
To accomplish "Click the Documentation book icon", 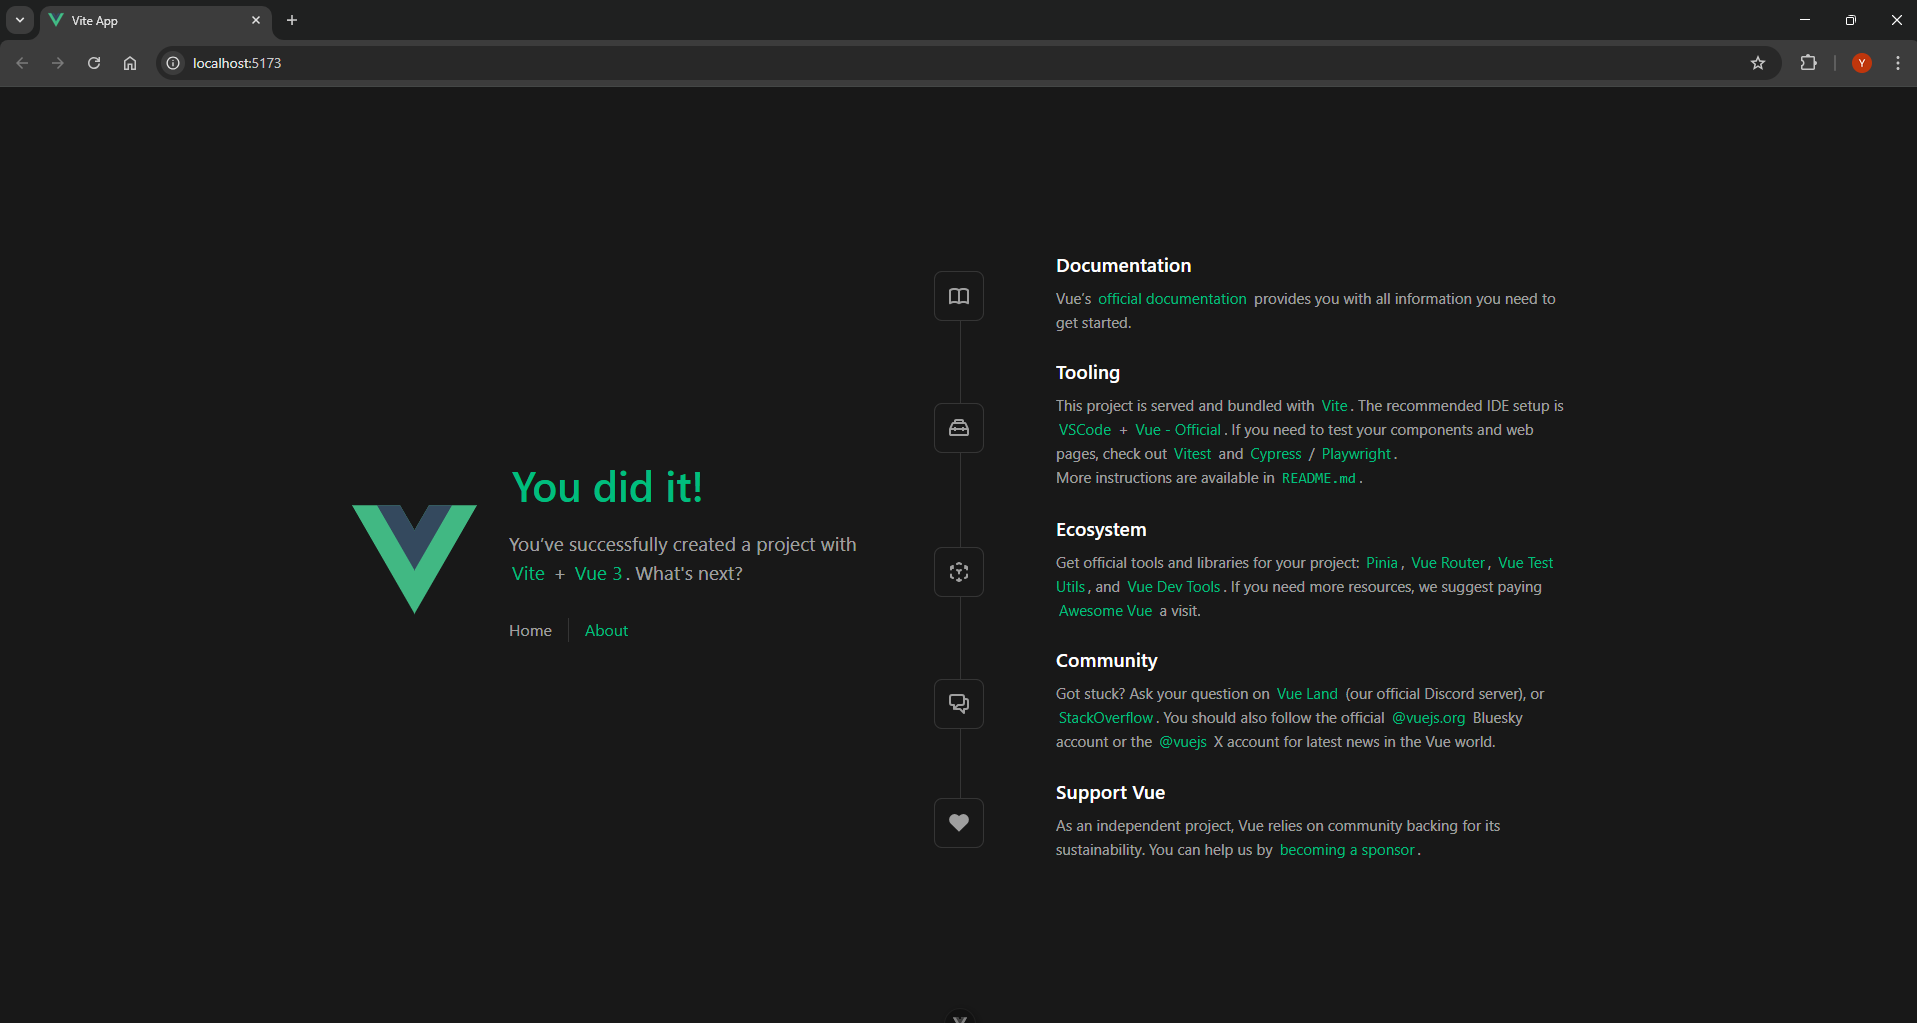I will [x=958, y=296].
